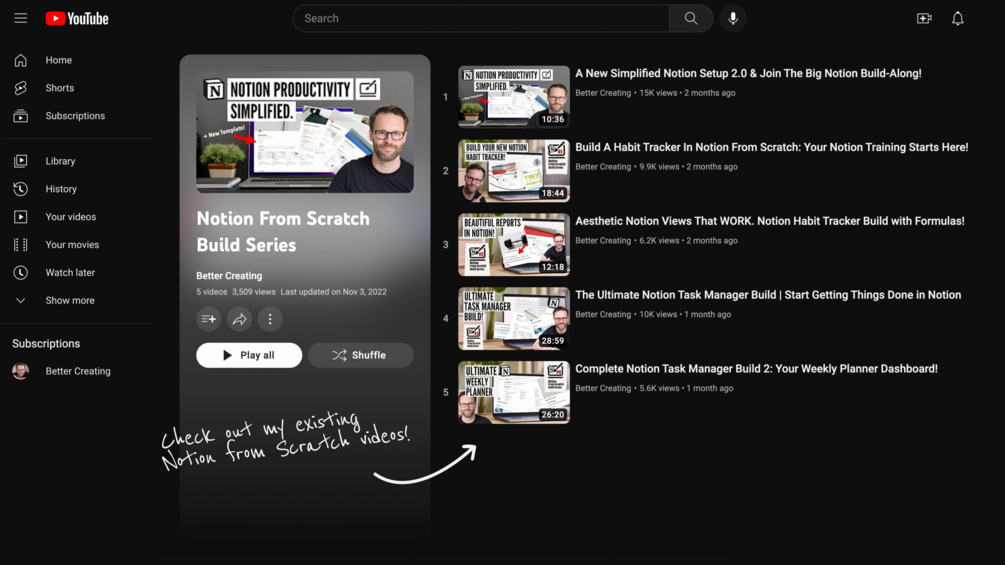Screen dimensions: 1005x565
Task: Click 'Last updated on Nov 3, 2022' text
Action: [x=333, y=291]
